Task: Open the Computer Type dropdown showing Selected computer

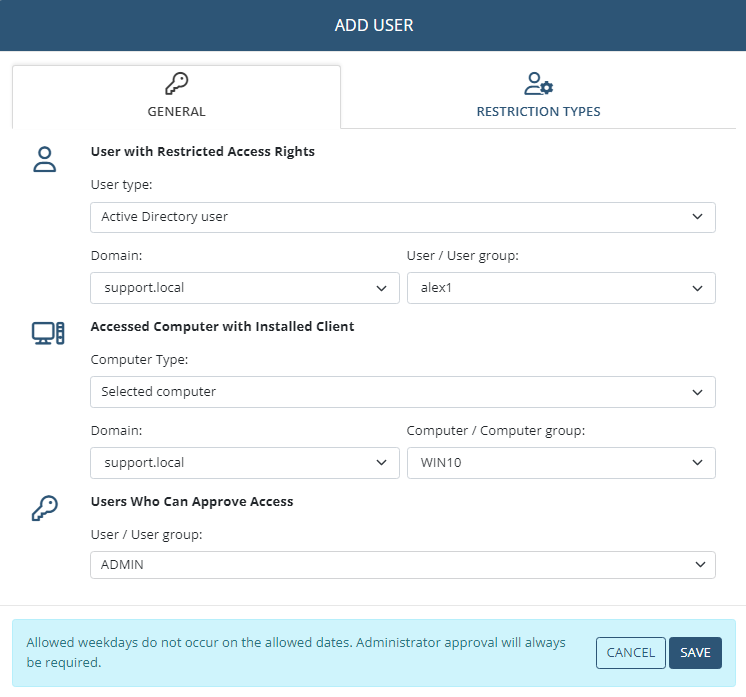Action: pyautogui.click(x=402, y=392)
